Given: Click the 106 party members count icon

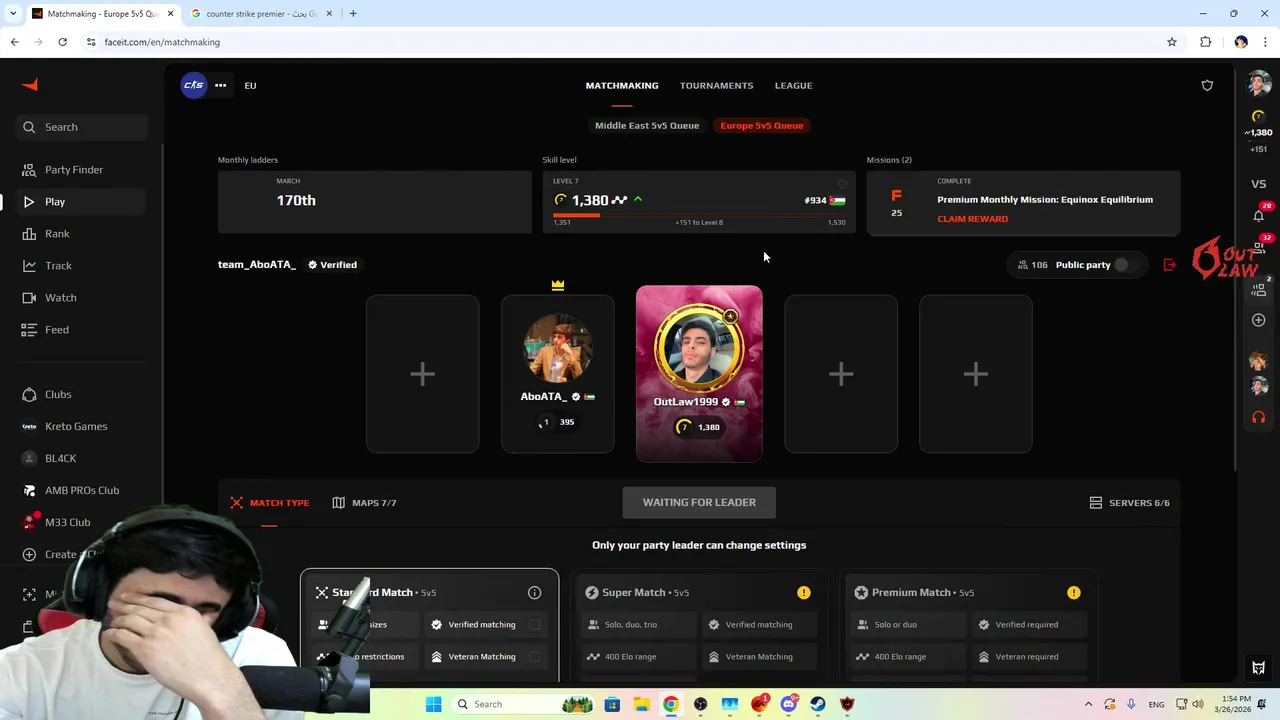Looking at the screenshot, I should 1022,265.
